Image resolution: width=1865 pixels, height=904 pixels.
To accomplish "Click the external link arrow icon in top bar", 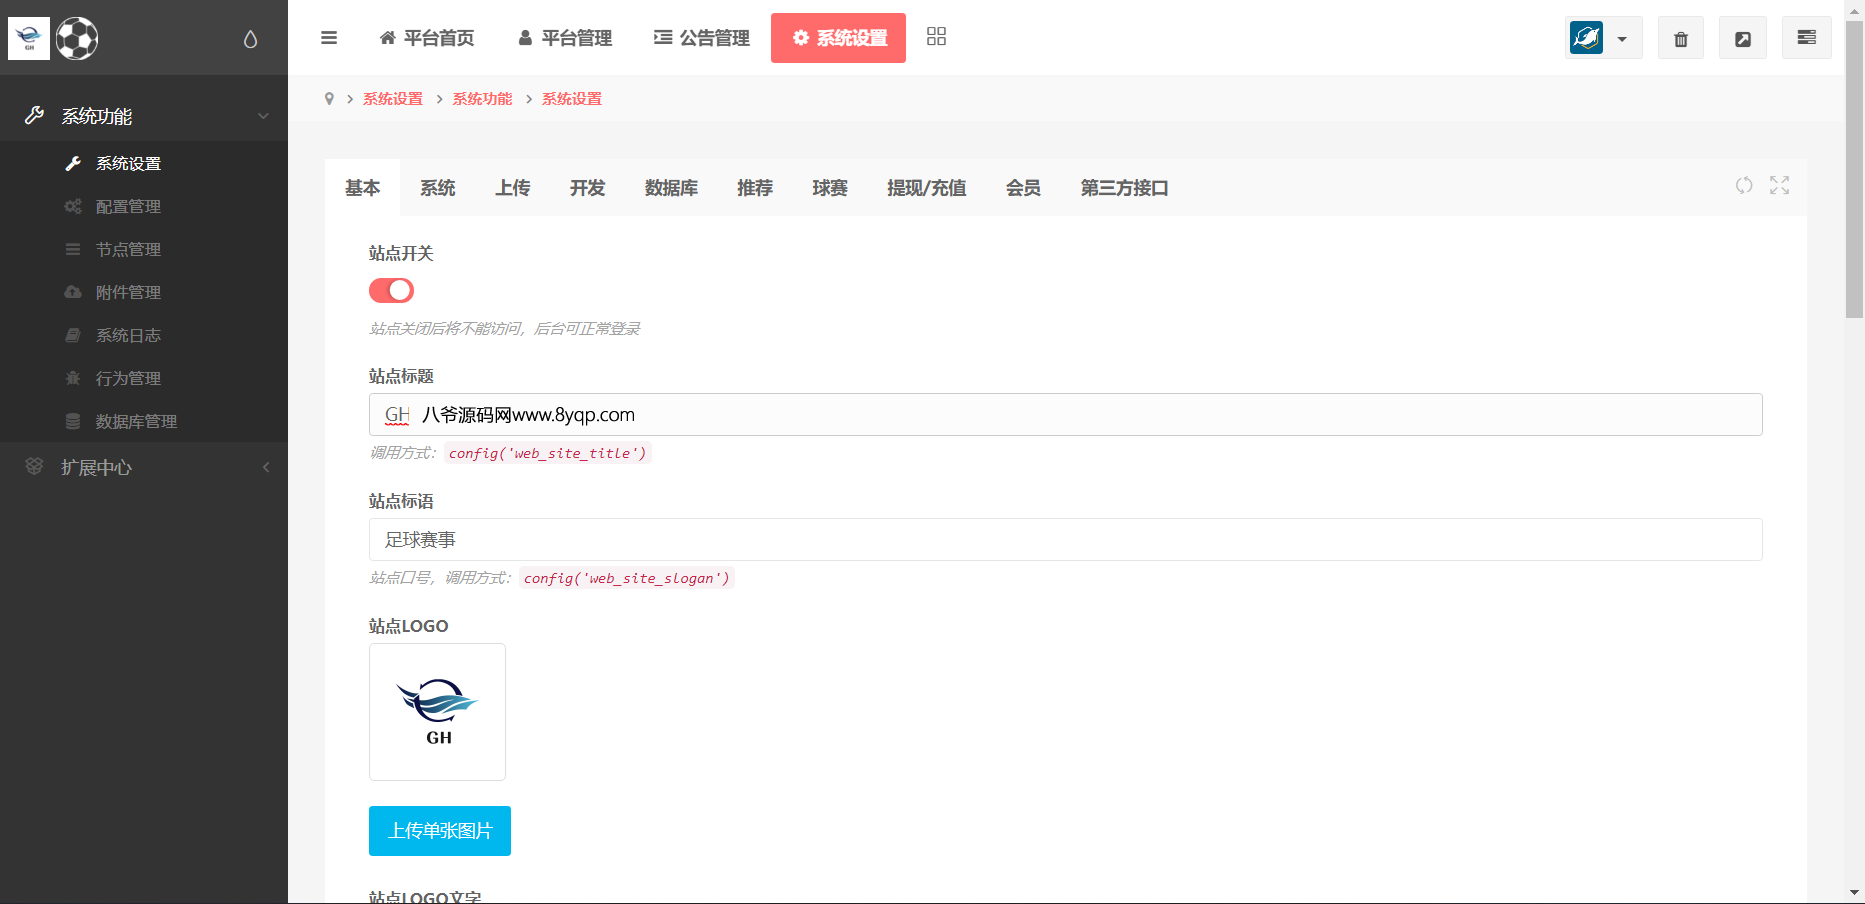I will (1743, 39).
